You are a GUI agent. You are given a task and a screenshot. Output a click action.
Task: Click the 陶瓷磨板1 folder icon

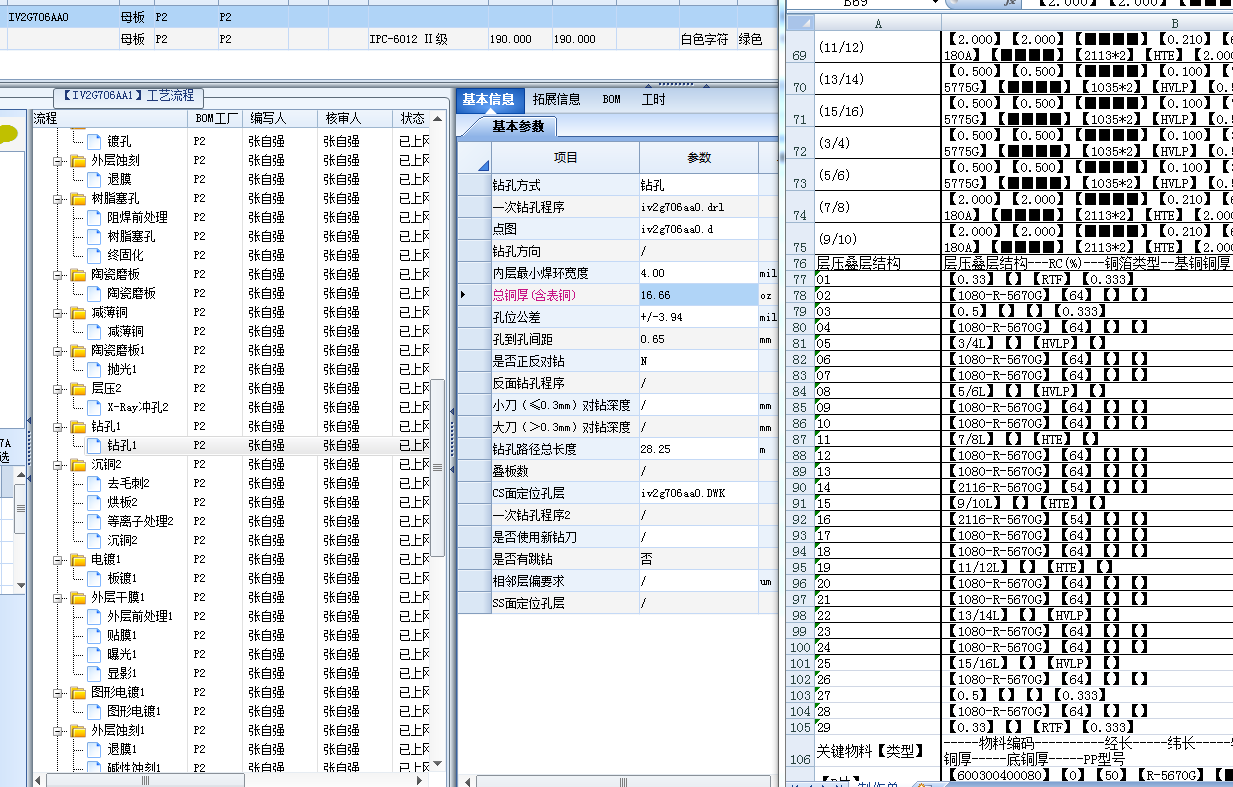tap(78, 350)
